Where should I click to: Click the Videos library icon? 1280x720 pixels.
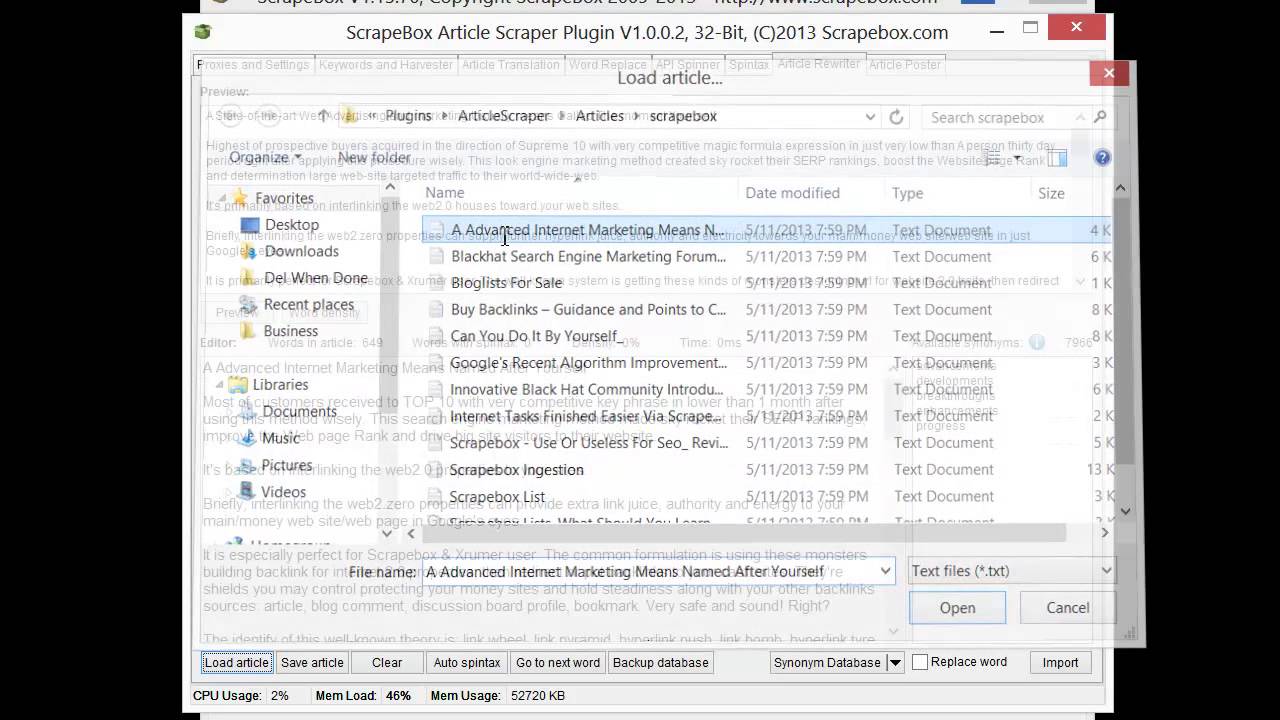[247, 492]
